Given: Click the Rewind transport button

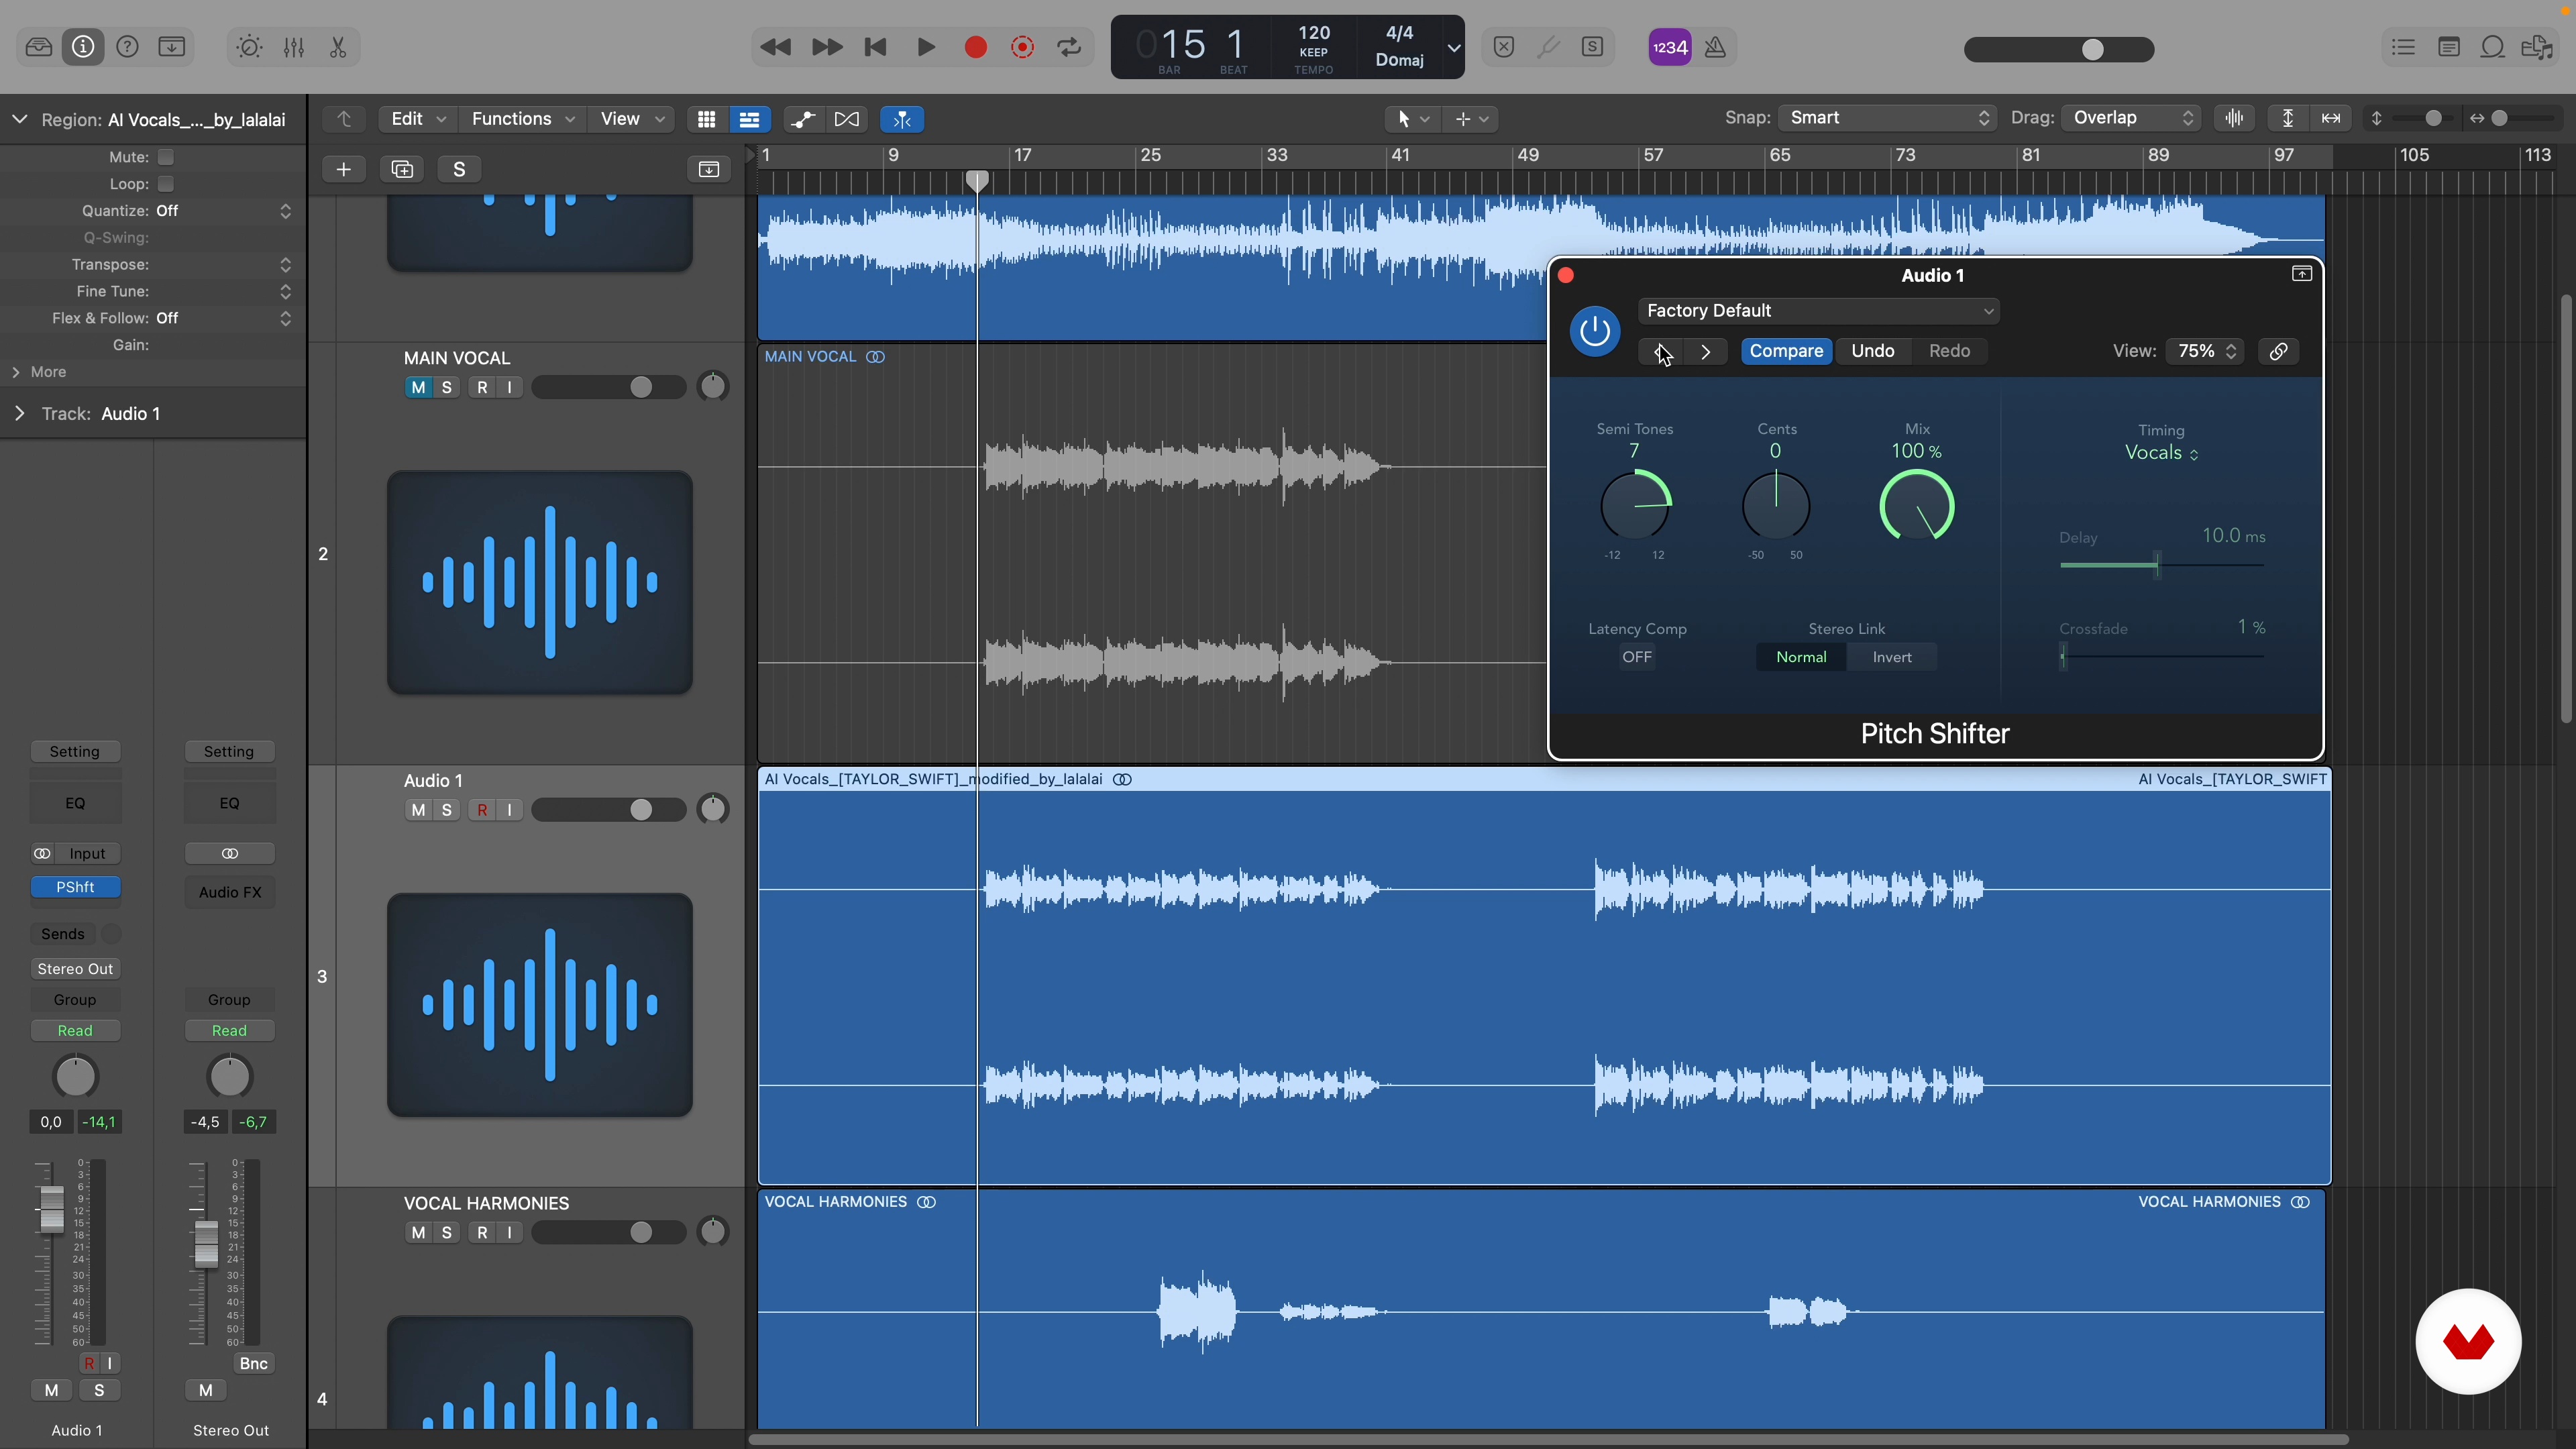Looking at the screenshot, I should tap(776, 47).
